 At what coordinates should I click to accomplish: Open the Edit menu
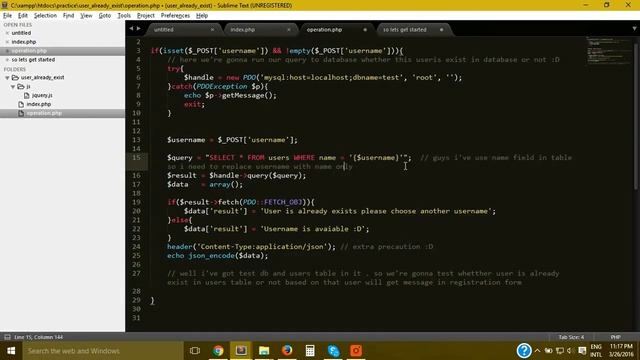tap(22, 16)
